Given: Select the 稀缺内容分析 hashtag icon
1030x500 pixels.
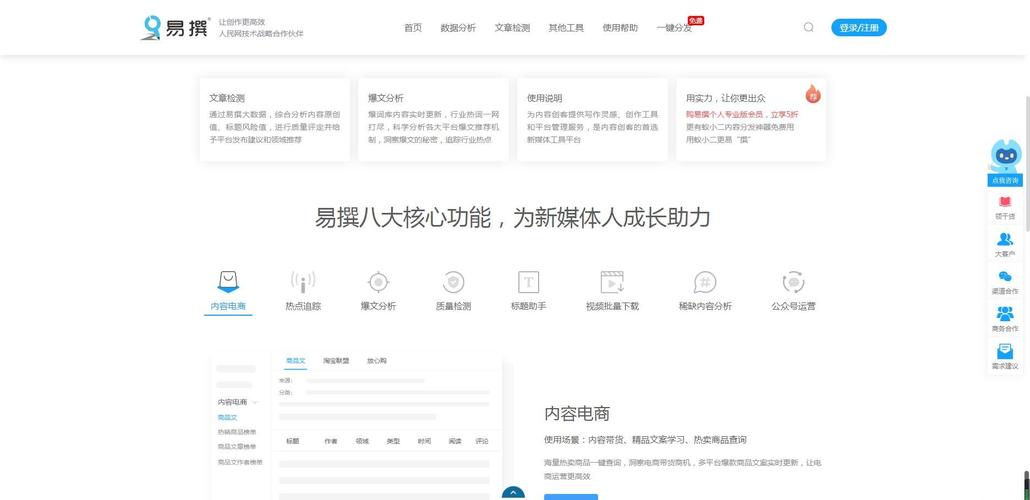Looking at the screenshot, I should [x=705, y=282].
